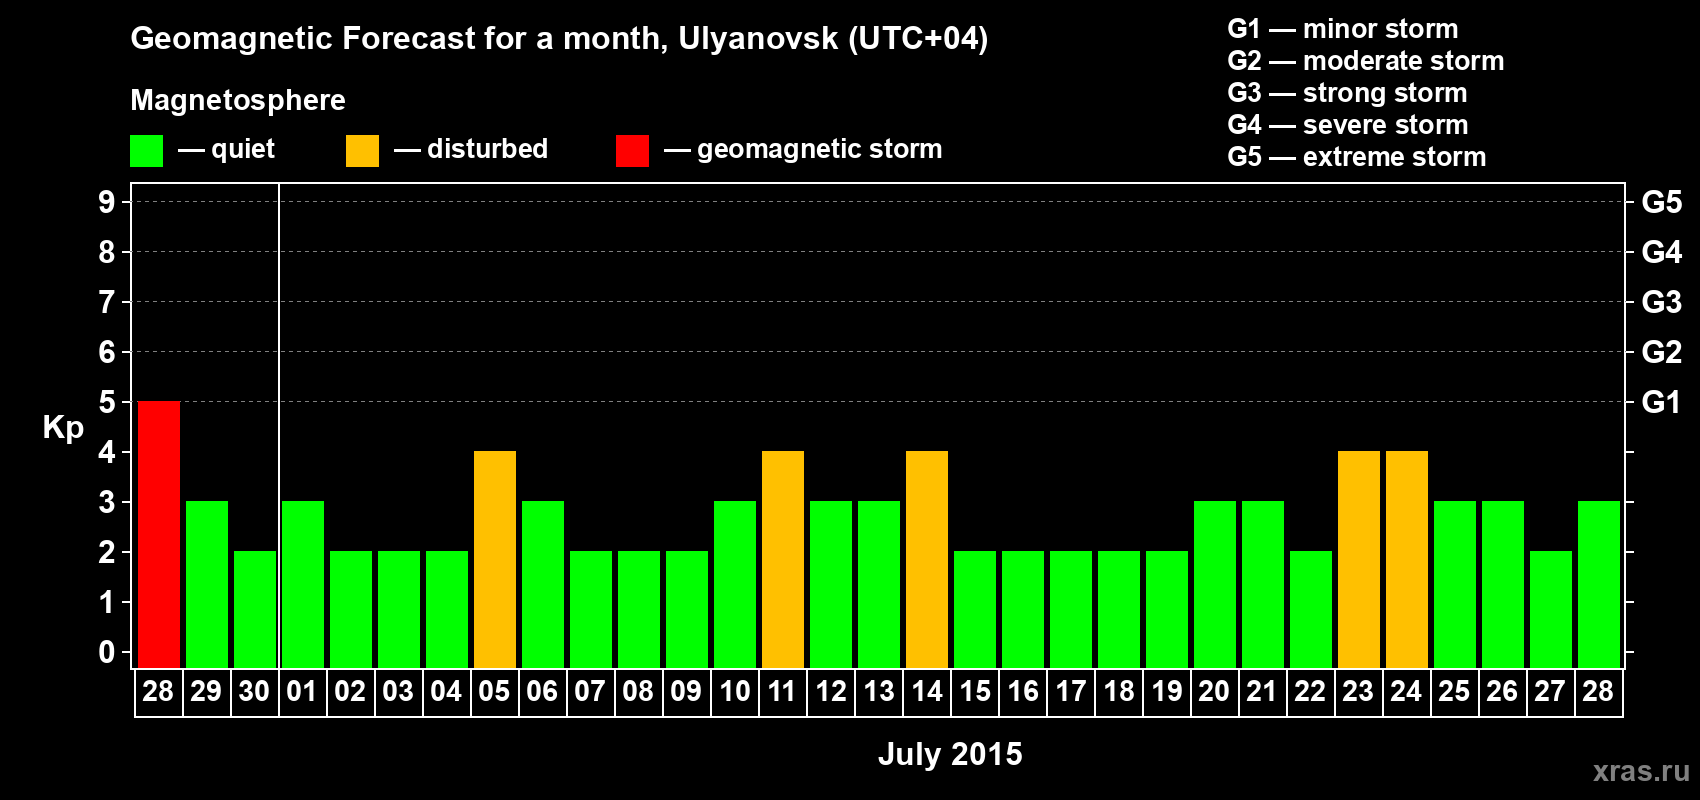
Task: Click the date label 15 on the axis
Action: tap(975, 691)
